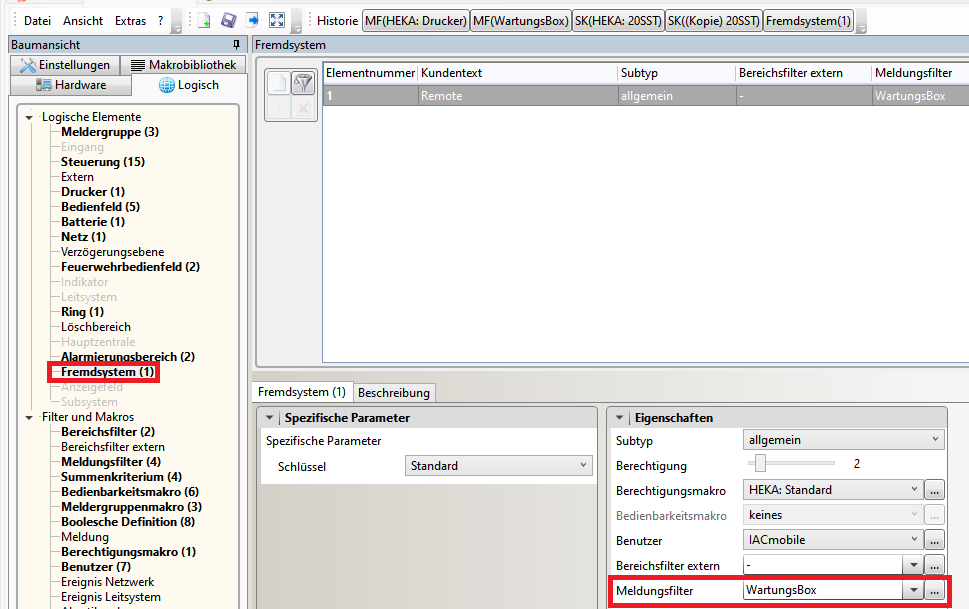Viewport: 969px width, 609px height.
Task: Open history item SK((Kopie) 20SST)
Action: (x=714, y=21)
